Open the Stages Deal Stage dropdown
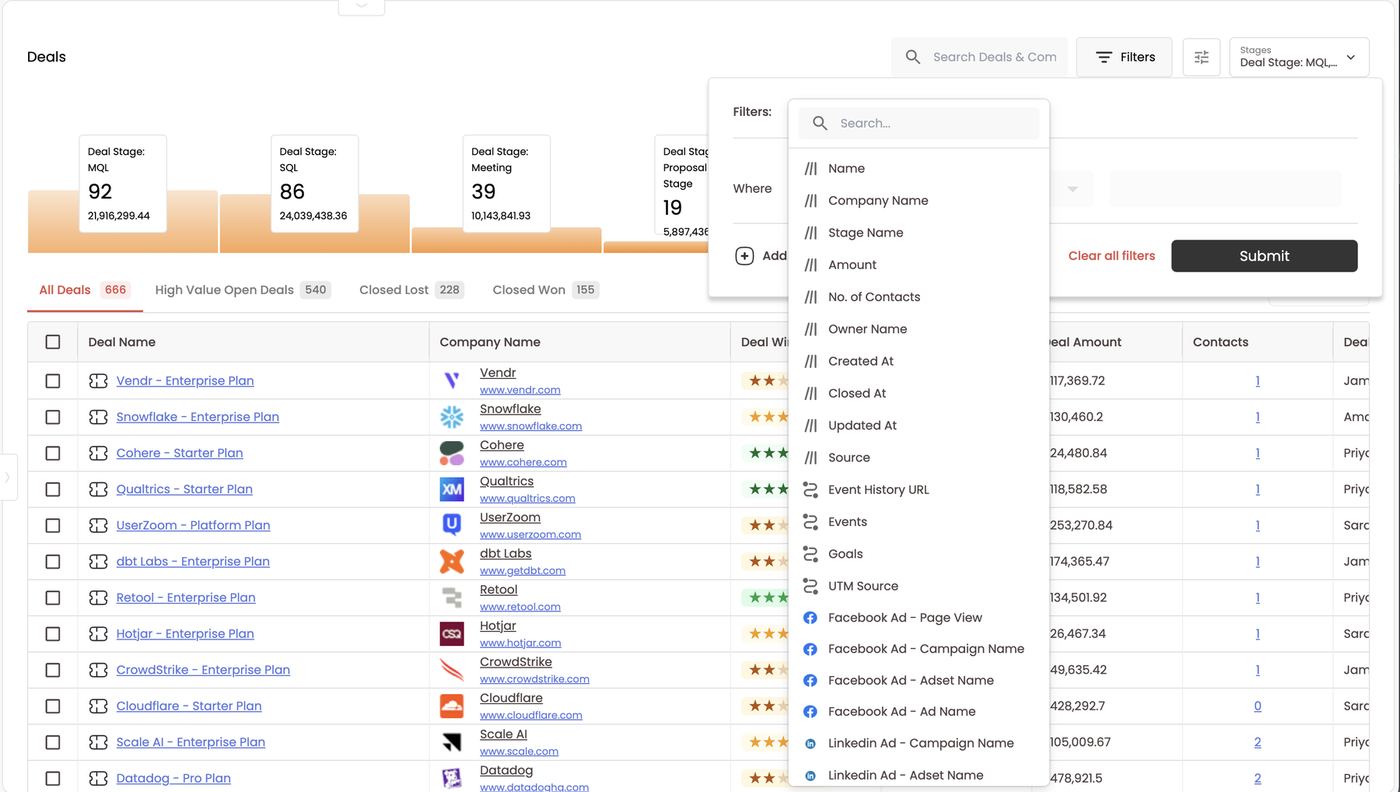 [x=1299, y=57]
